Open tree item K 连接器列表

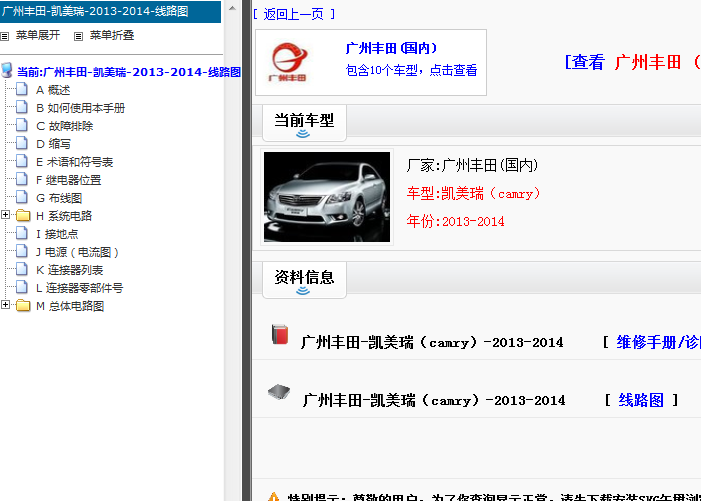69,270
